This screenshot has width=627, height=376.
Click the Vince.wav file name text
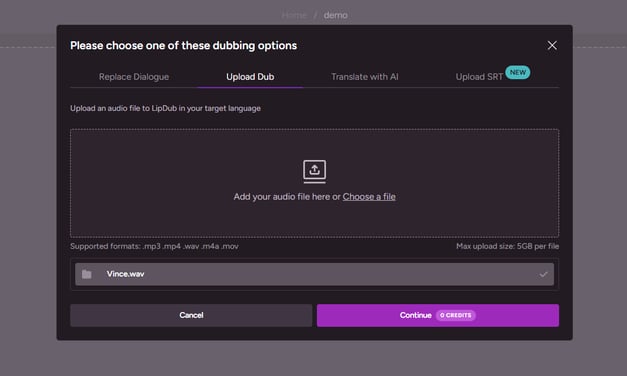point(125,274)
